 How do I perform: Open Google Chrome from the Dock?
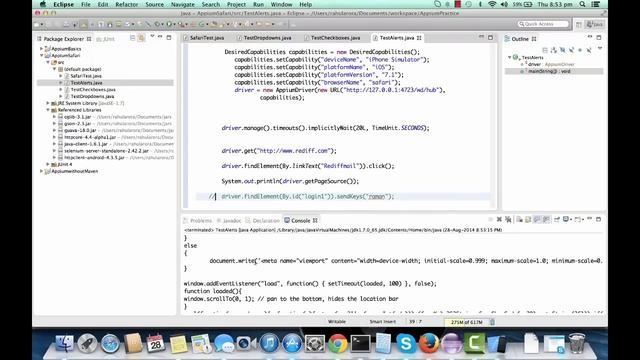pyautogui.click(x=338, y=343)
